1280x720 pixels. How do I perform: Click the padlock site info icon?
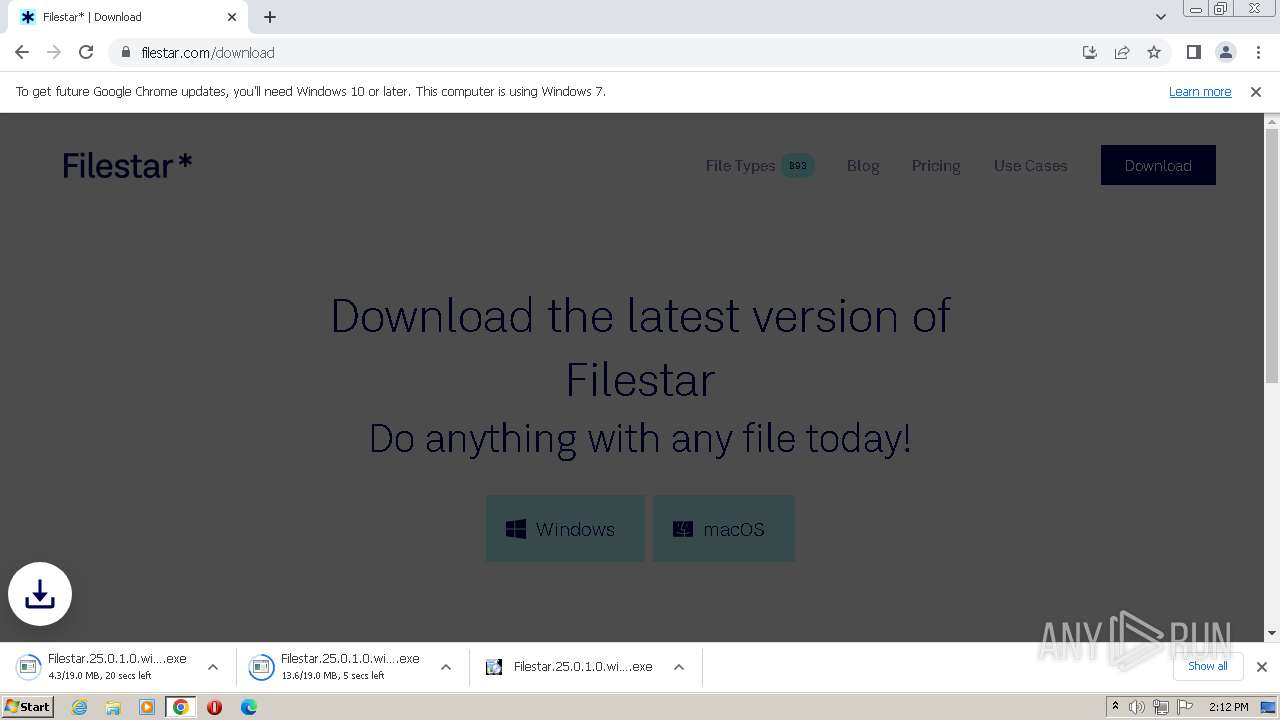[126, 52]
